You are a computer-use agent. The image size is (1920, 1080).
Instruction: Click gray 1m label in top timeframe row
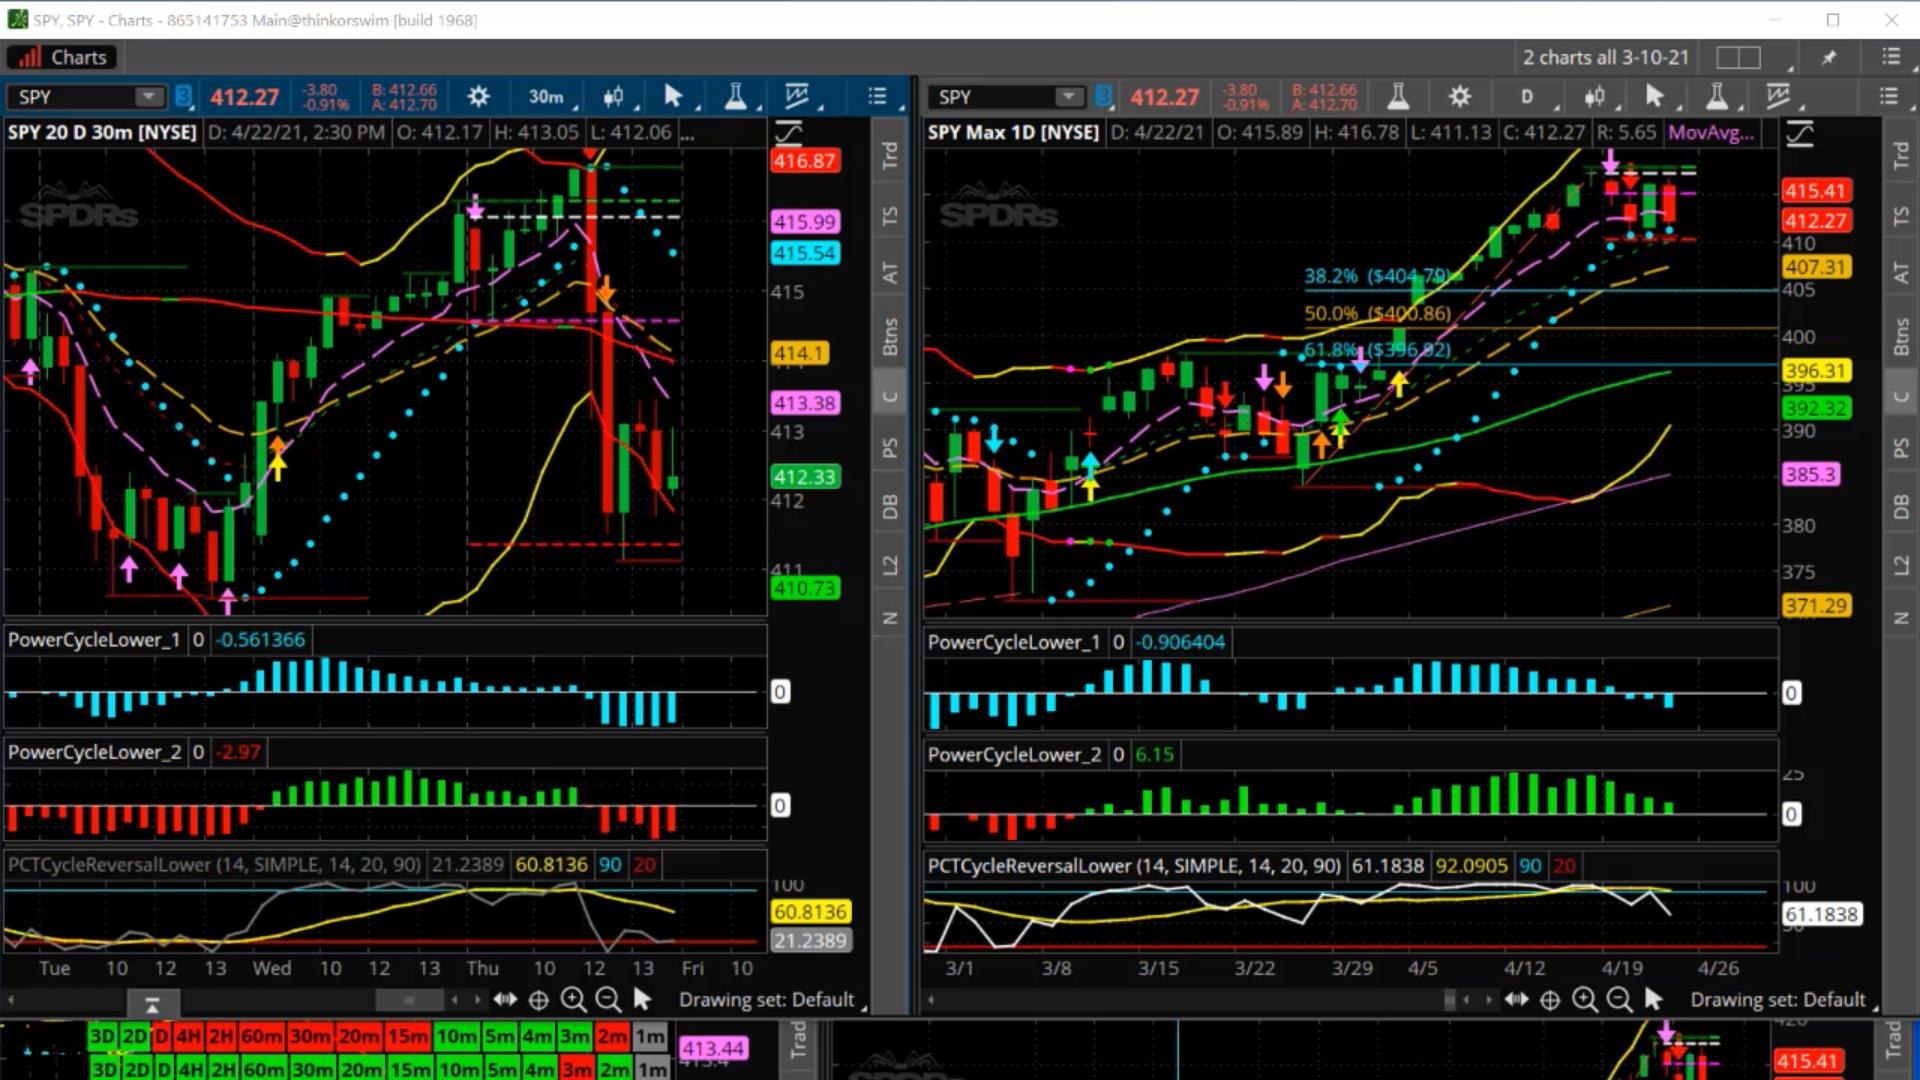(650, 1037)
